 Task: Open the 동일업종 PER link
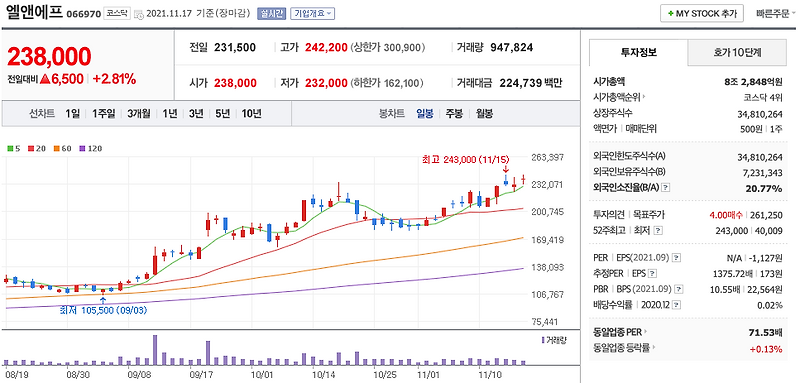tap(617, 333)
